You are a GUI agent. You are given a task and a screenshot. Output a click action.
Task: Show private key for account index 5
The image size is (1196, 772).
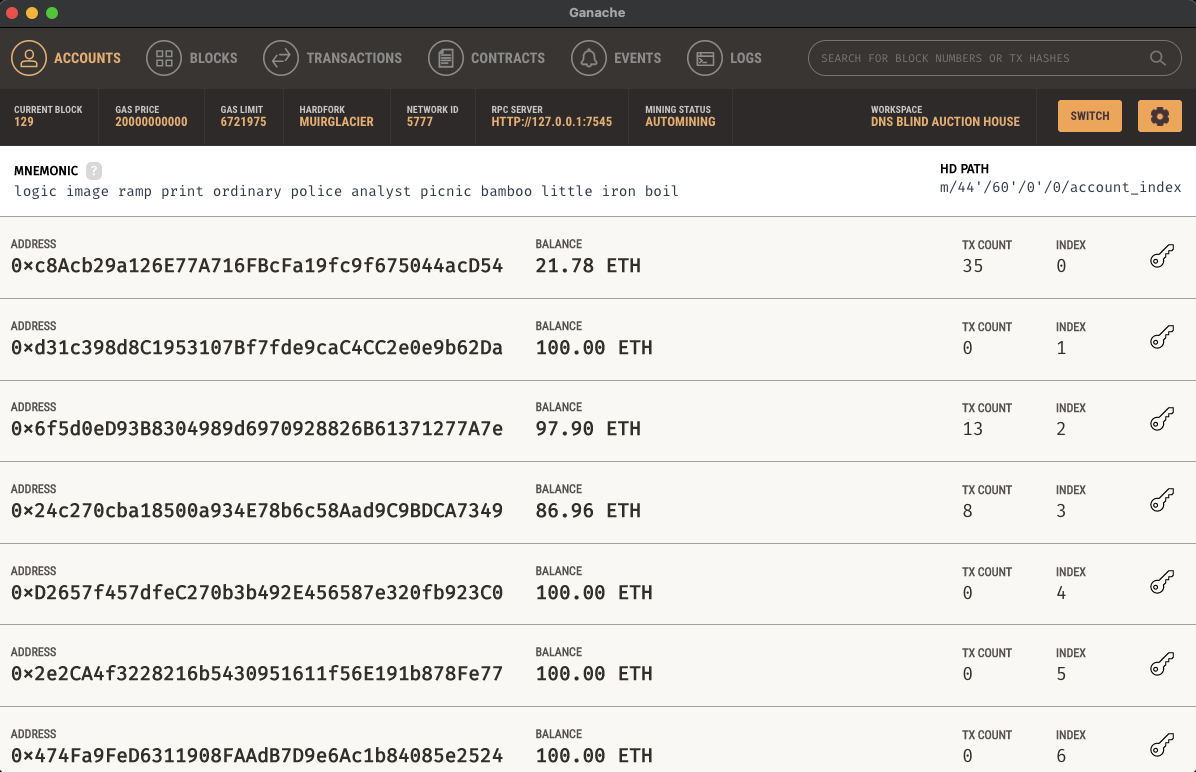[x=1162, y=665]
